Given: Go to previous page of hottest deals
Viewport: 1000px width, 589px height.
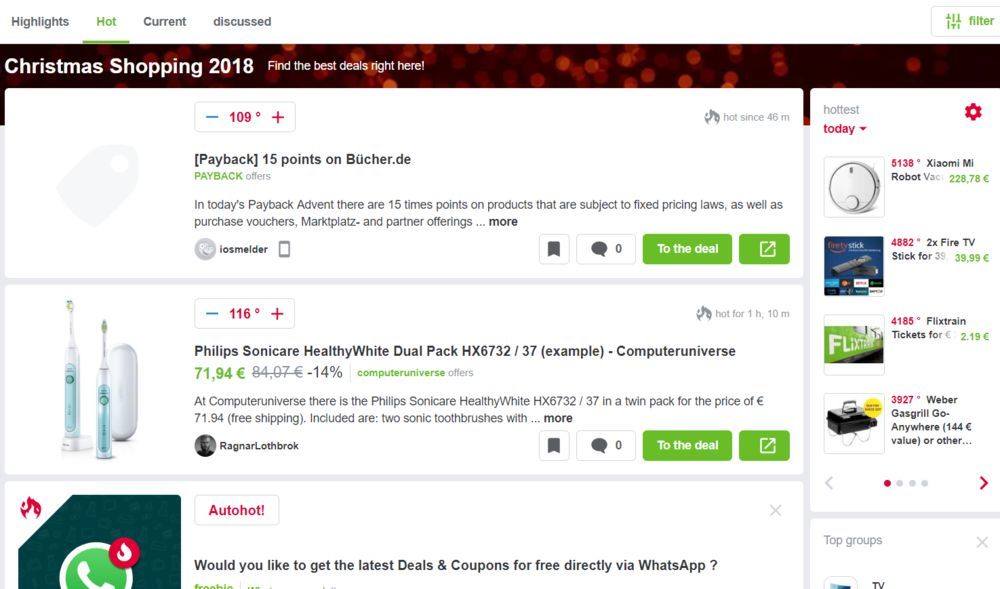Looking at the screenshot, I should coord(829,483).
